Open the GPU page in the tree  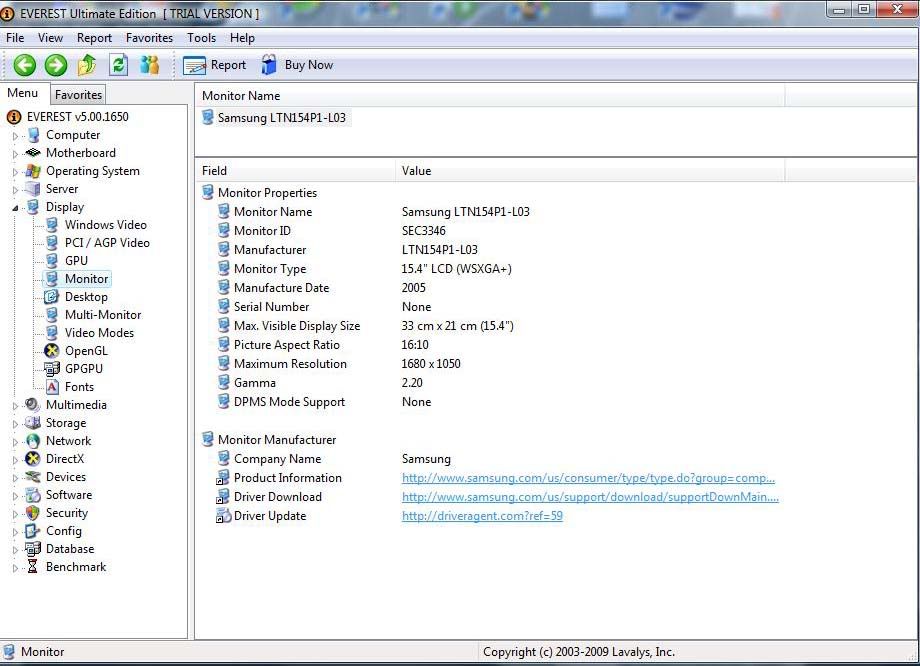[76, 261]
